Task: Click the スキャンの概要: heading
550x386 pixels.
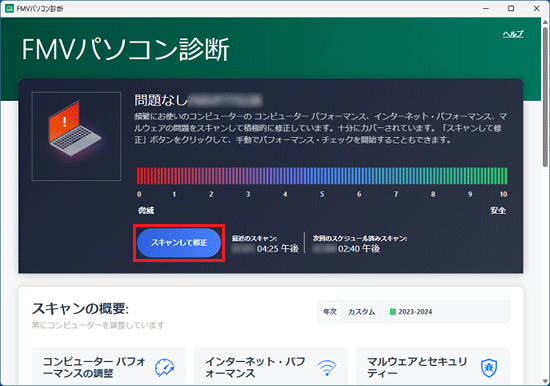Action: 80,309
